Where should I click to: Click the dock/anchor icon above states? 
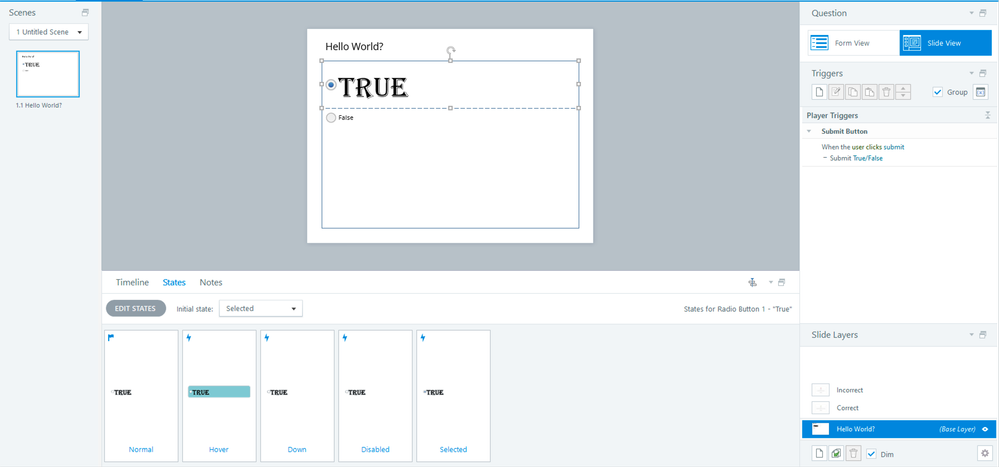[752, 282]
